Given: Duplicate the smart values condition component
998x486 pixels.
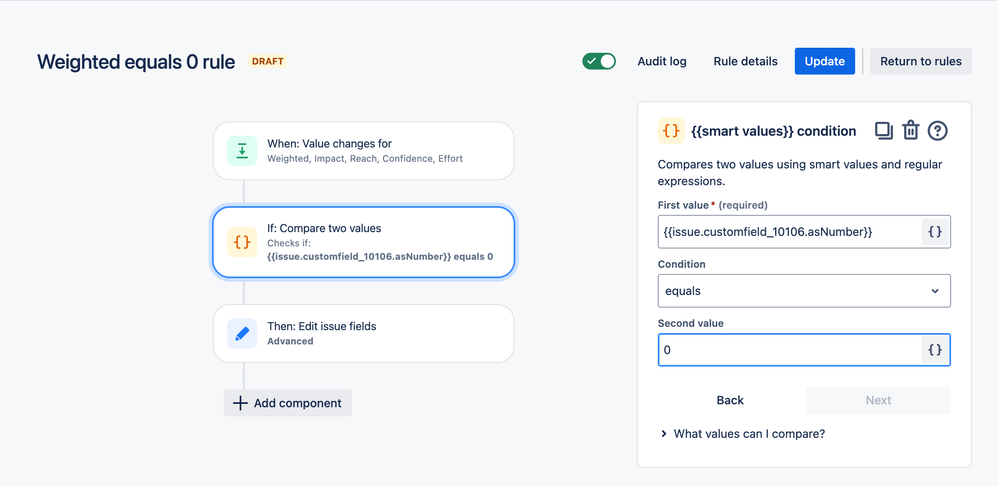Looking at the screenshot, I should 883,131.
